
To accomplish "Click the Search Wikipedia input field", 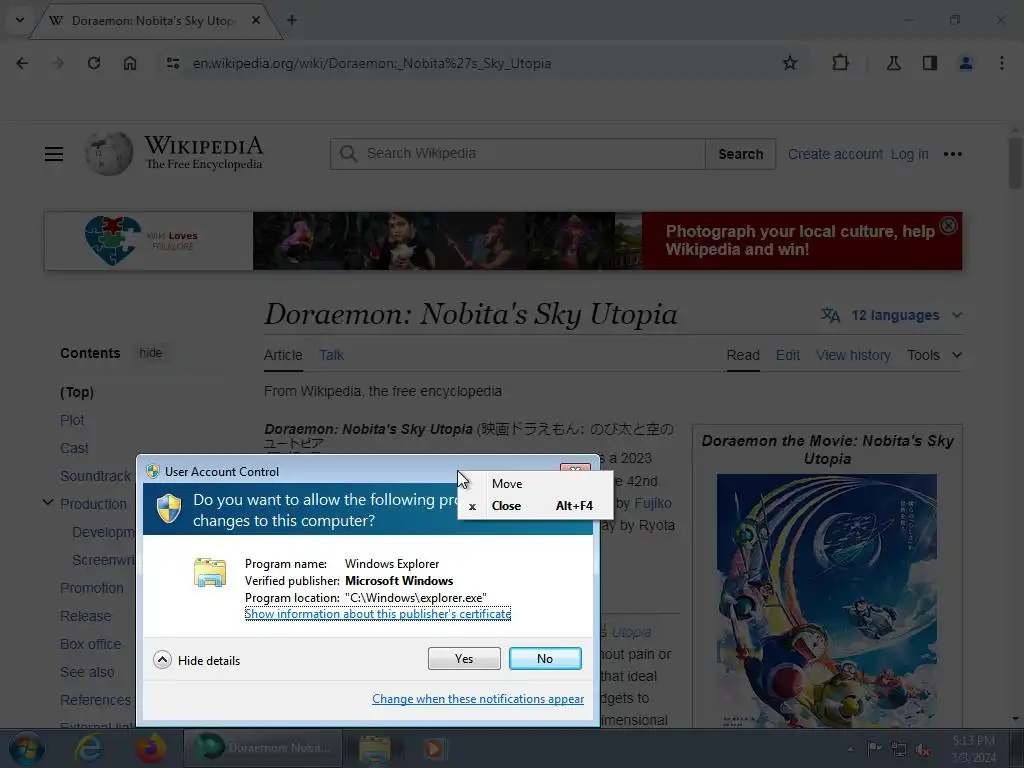I will [518, 153].
